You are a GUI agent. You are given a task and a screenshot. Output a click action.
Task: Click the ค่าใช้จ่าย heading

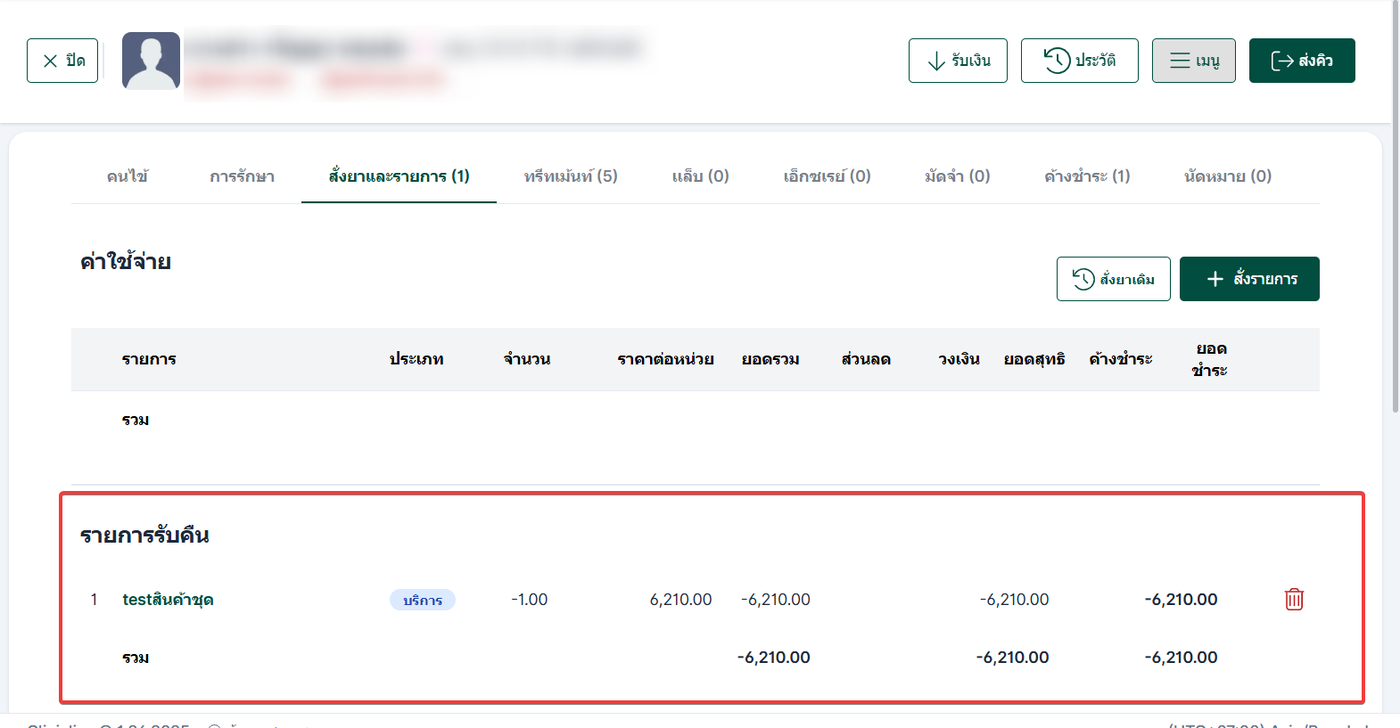click(125, 263)
